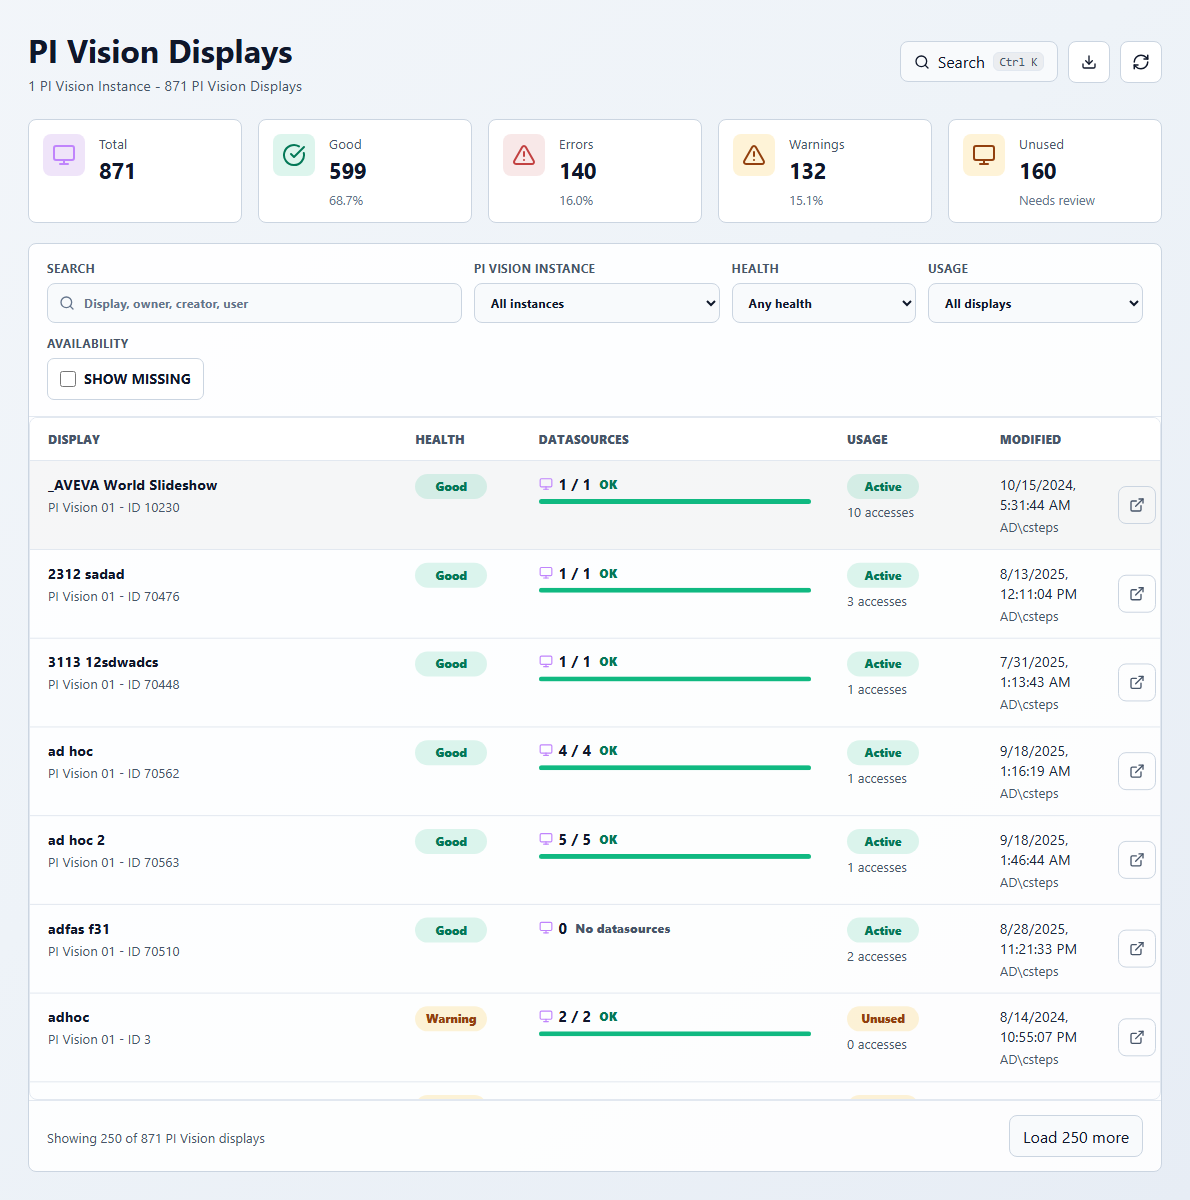1190x1200 pixels.
Task: Click the Total 871 summary card
Action: click(135, 171)
